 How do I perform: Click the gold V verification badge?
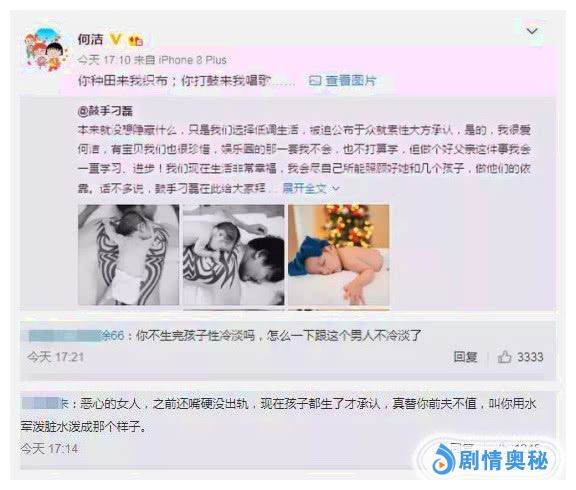pyautogui.click(x=116, y=39)
